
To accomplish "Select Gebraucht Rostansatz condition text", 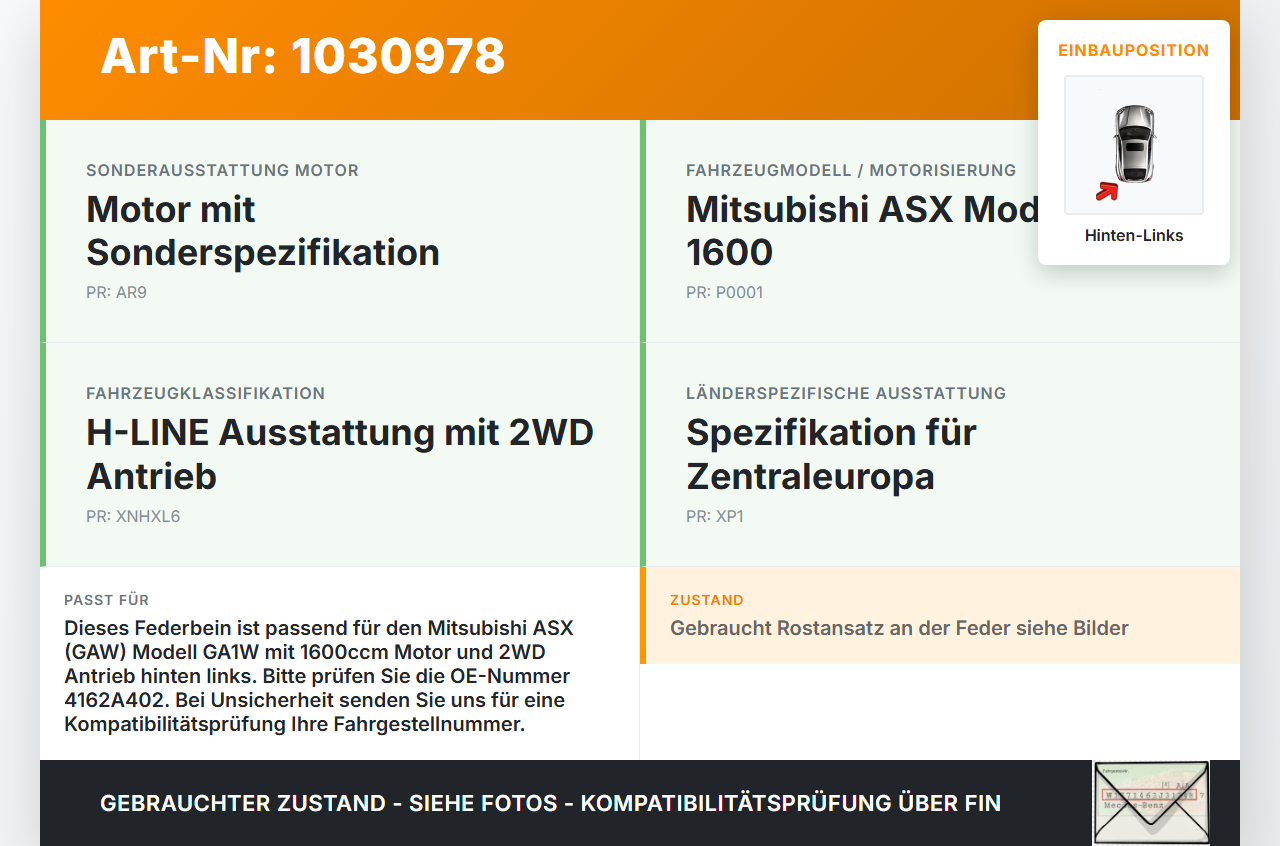I will tap(899, 628).
